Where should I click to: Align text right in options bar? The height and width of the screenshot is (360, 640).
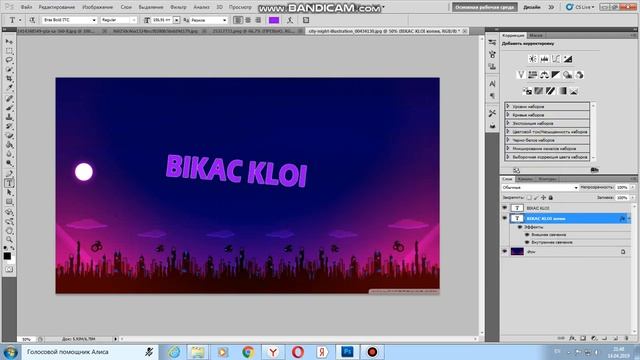click(258, 20)
